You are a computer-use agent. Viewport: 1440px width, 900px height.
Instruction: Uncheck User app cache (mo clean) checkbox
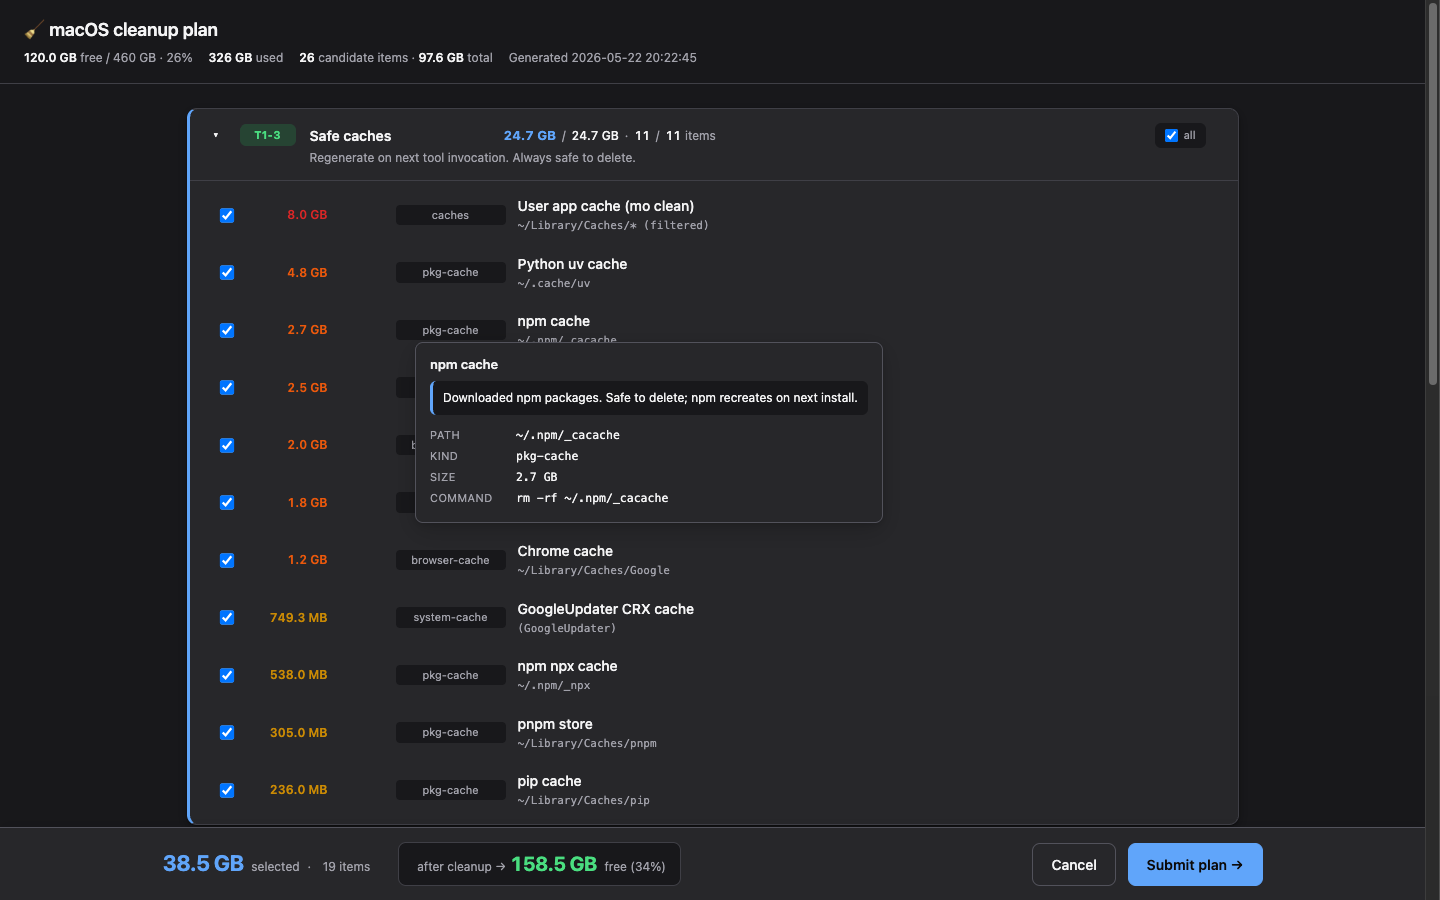click(227, 215)
